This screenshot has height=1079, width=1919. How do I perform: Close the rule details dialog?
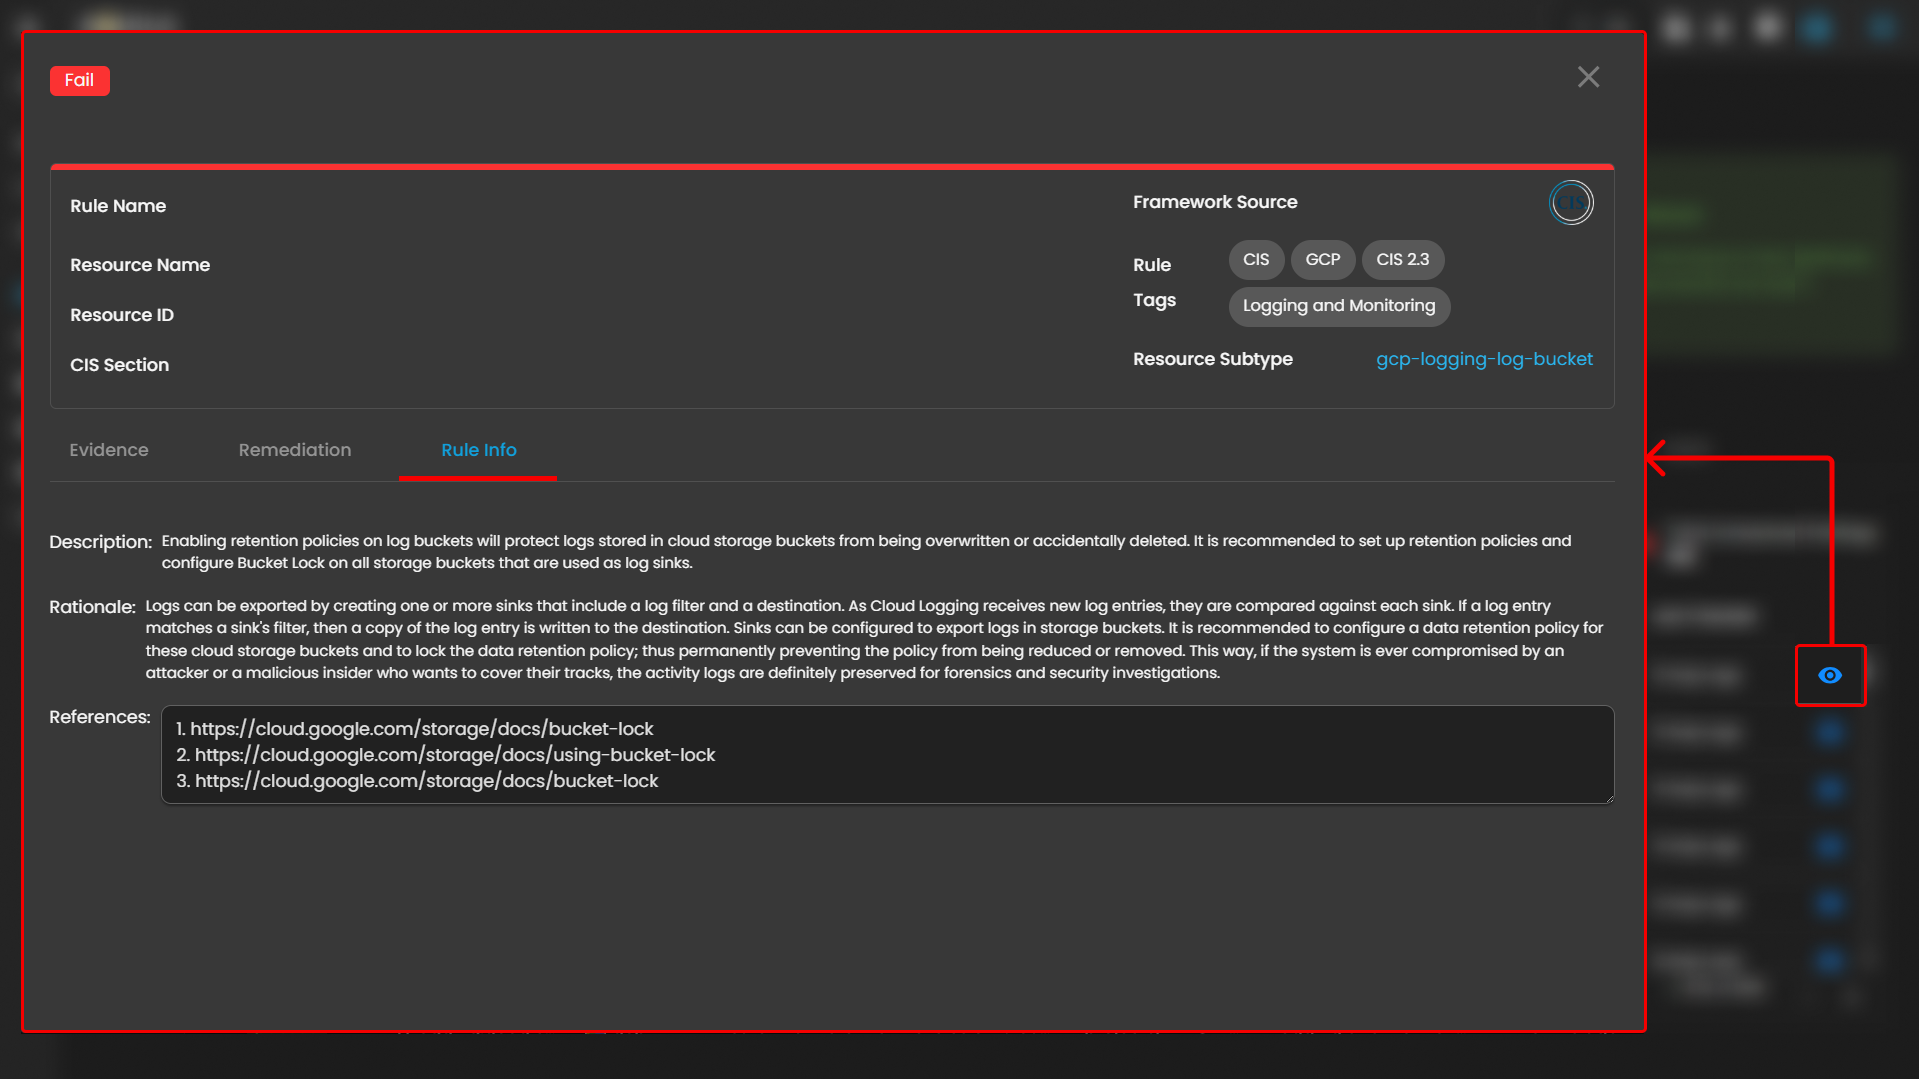pyautogui.click(x=1588, y=77)
